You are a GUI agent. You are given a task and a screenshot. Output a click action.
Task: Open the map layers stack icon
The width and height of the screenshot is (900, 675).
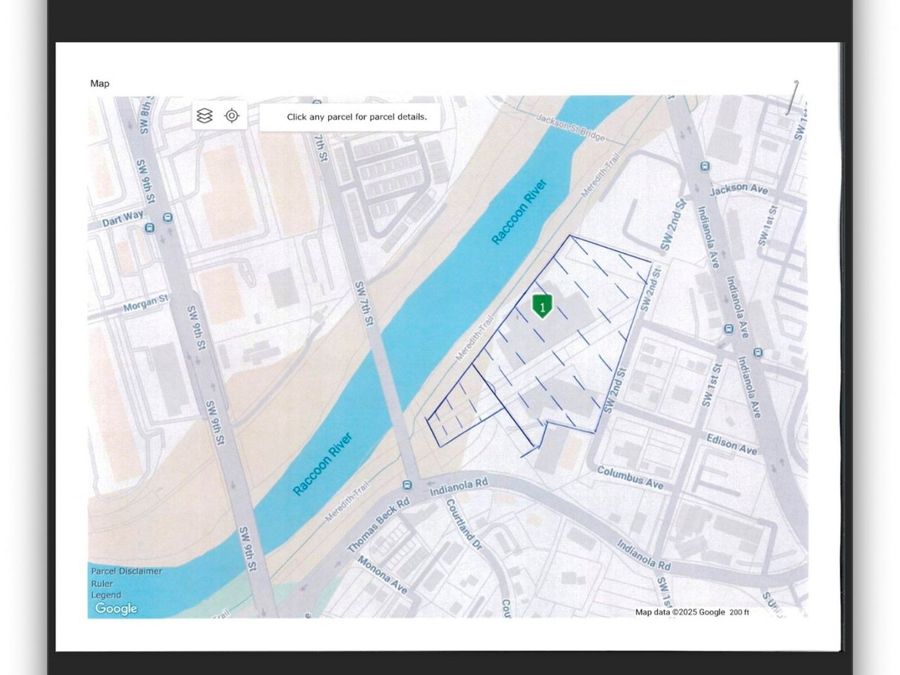pos(204,116)
